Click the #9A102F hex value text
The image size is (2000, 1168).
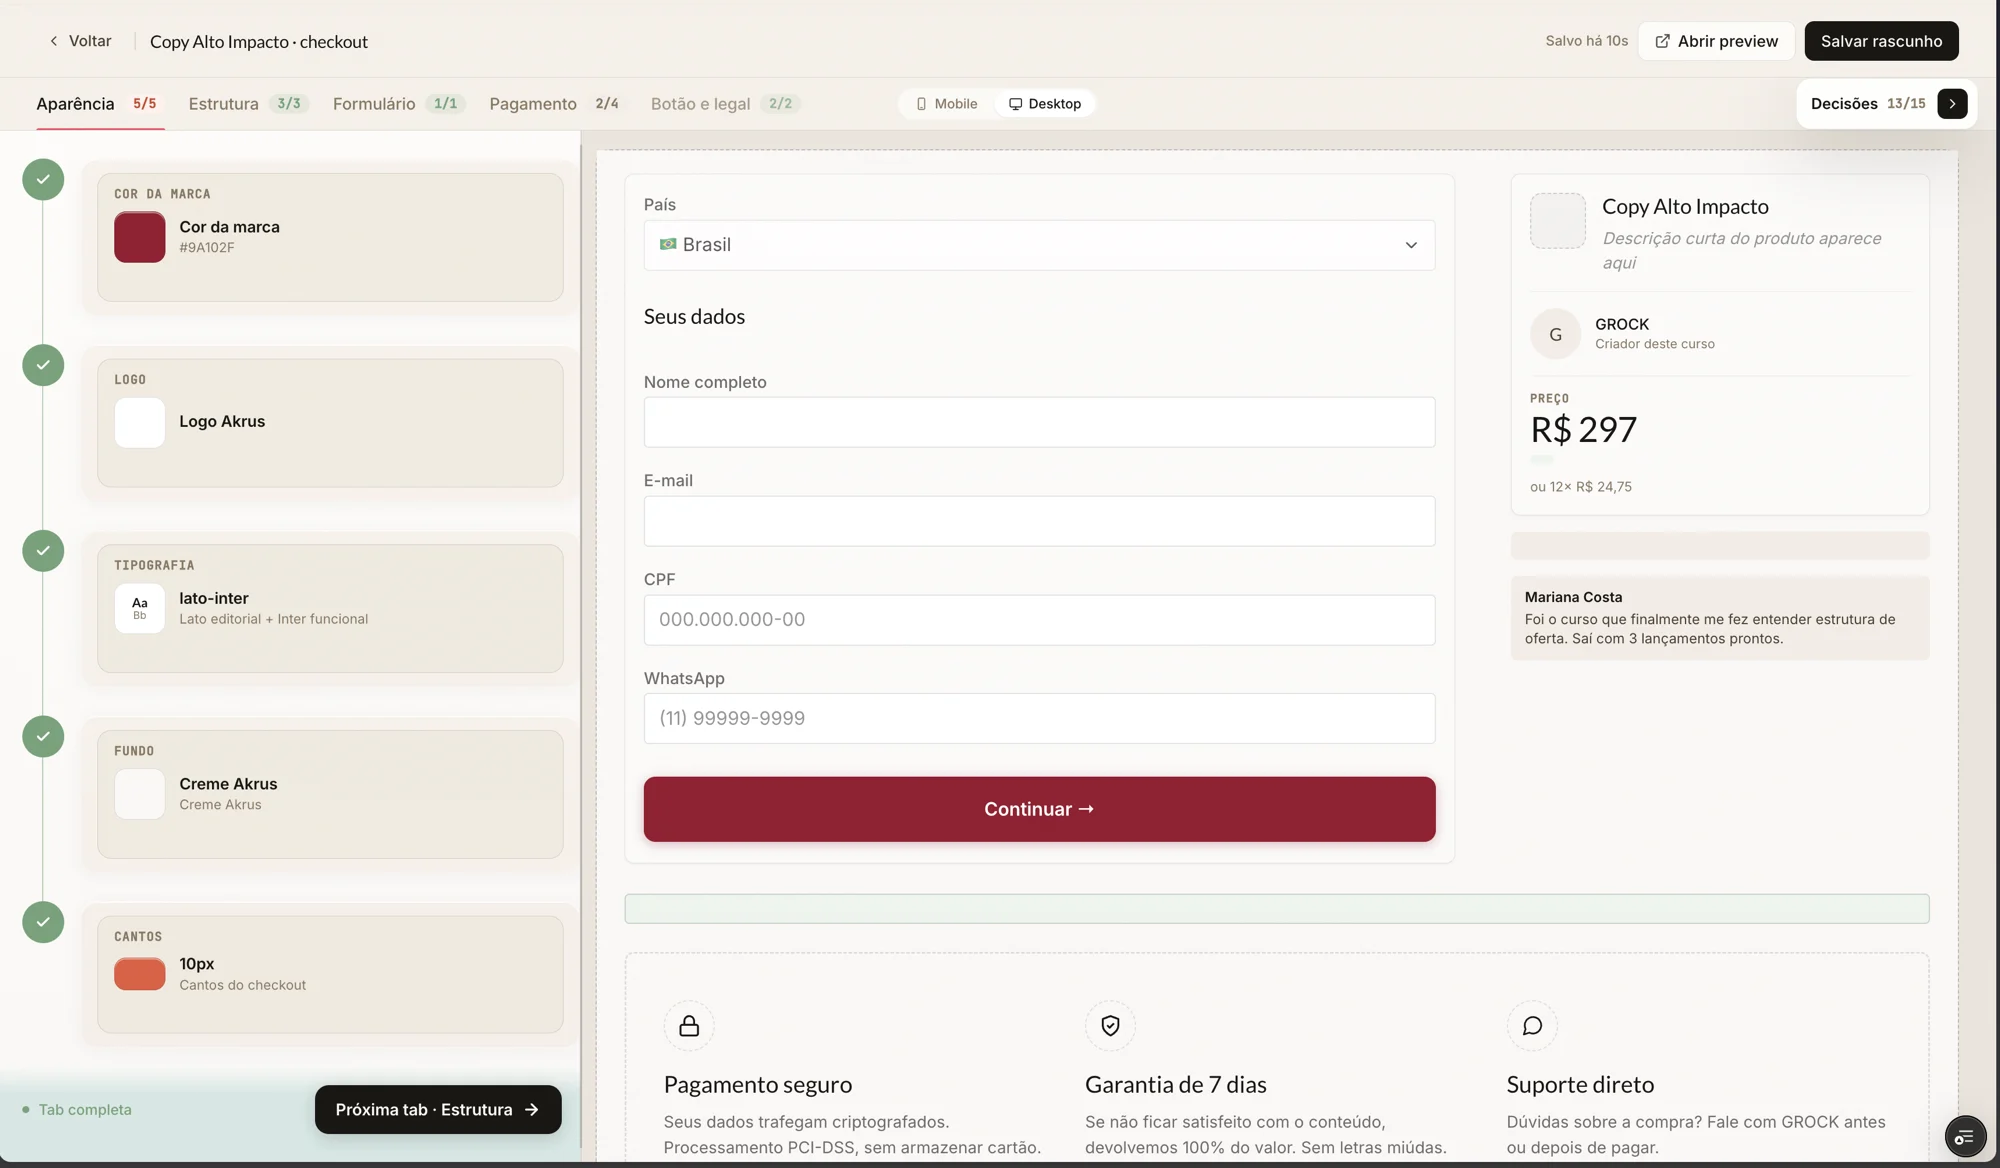point(207,248)
